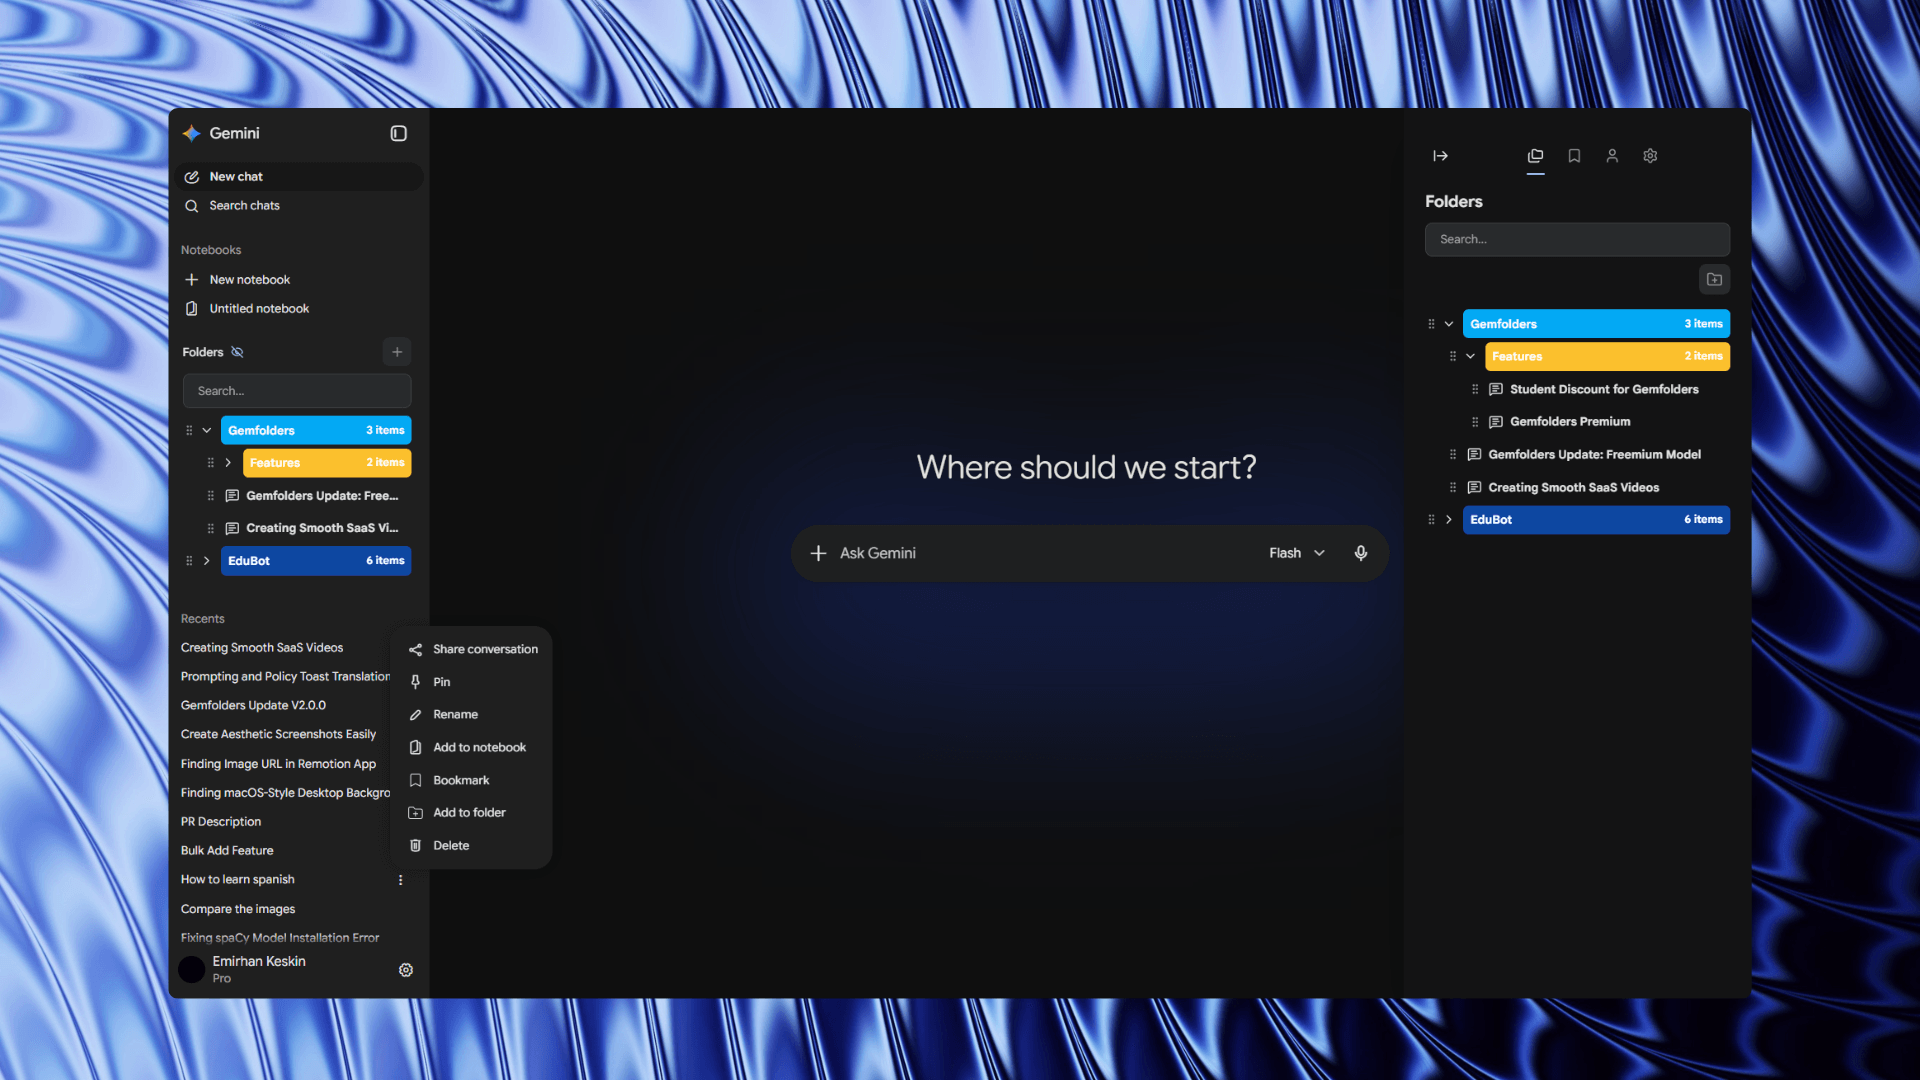Screen dimensions: 1920x1080
Task: Choose Delete from context menu
Action: [x=472, y=845]
